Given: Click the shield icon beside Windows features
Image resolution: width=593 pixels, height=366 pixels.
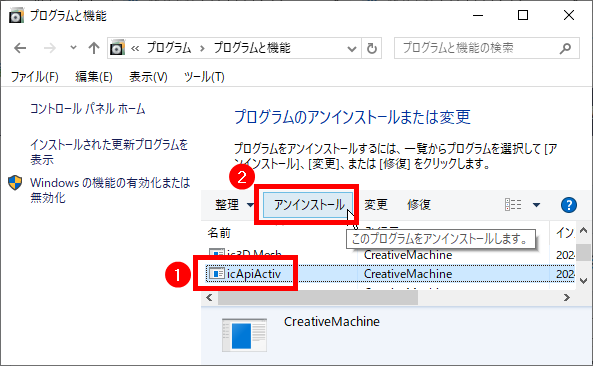Looking at the screenshot, I should [x=15, y=183].
